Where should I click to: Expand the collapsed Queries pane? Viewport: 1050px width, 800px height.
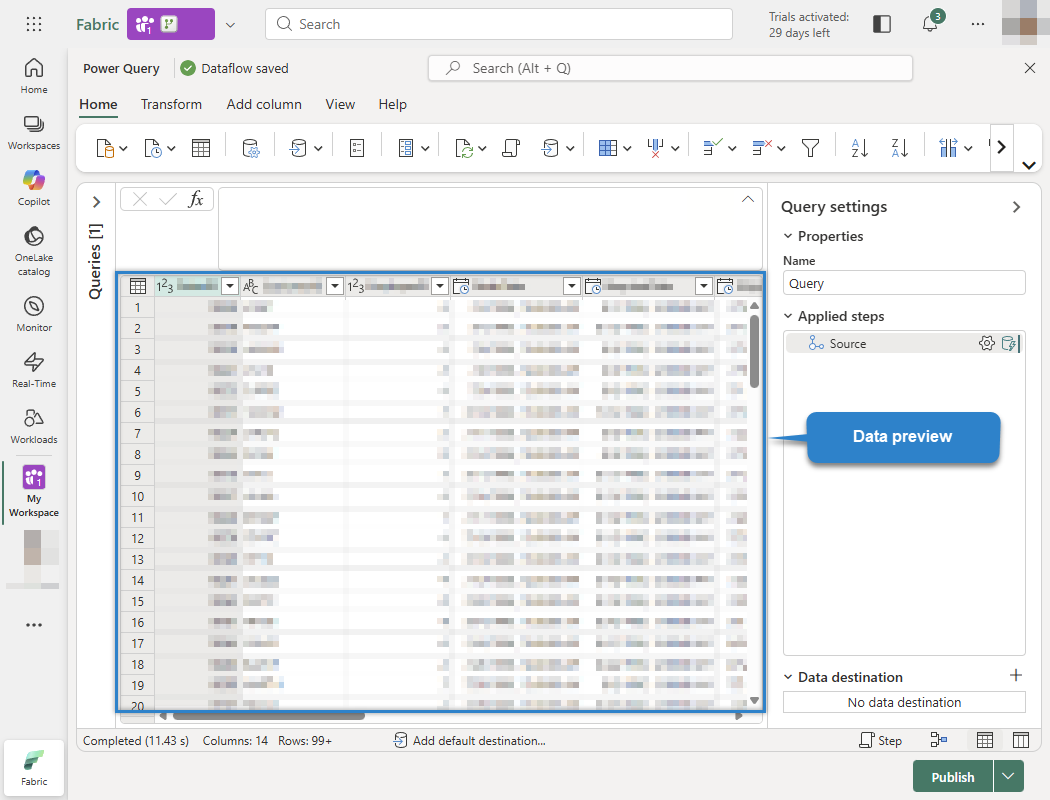tap(96, 201)
